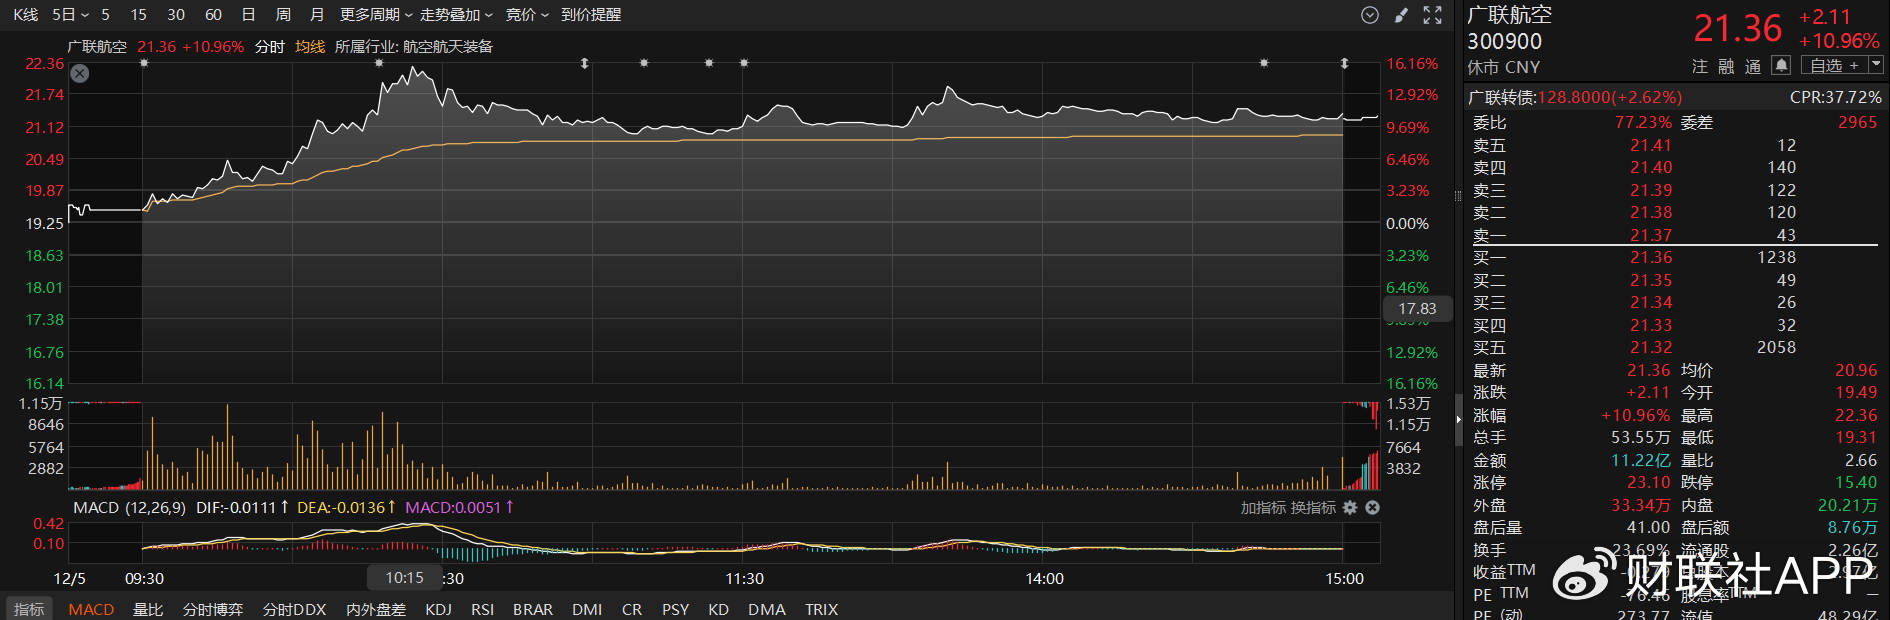Viewport: 1890px width, 620px height.
Task: Close the day panel with X circle
Action: pos(80,74)
